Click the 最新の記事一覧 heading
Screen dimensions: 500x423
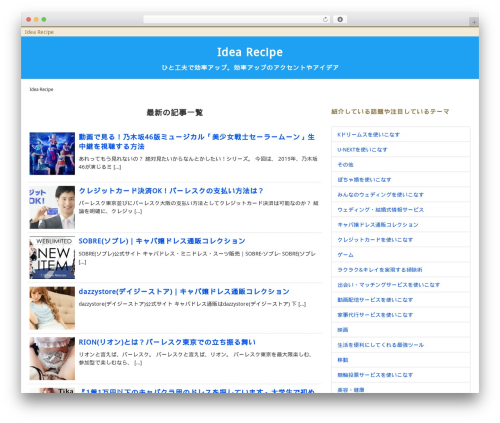[175, 112]
